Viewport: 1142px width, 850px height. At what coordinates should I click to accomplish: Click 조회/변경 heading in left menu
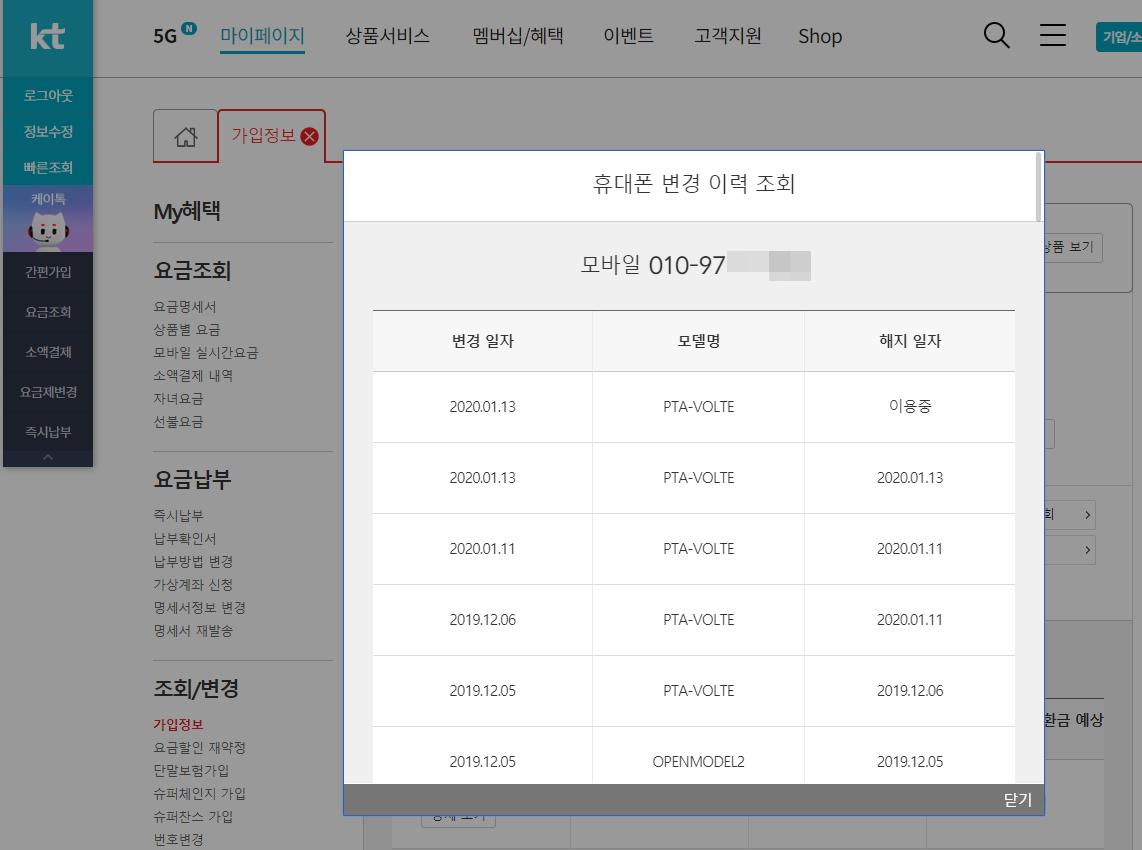pyautogui.click(x=196, y=688)
